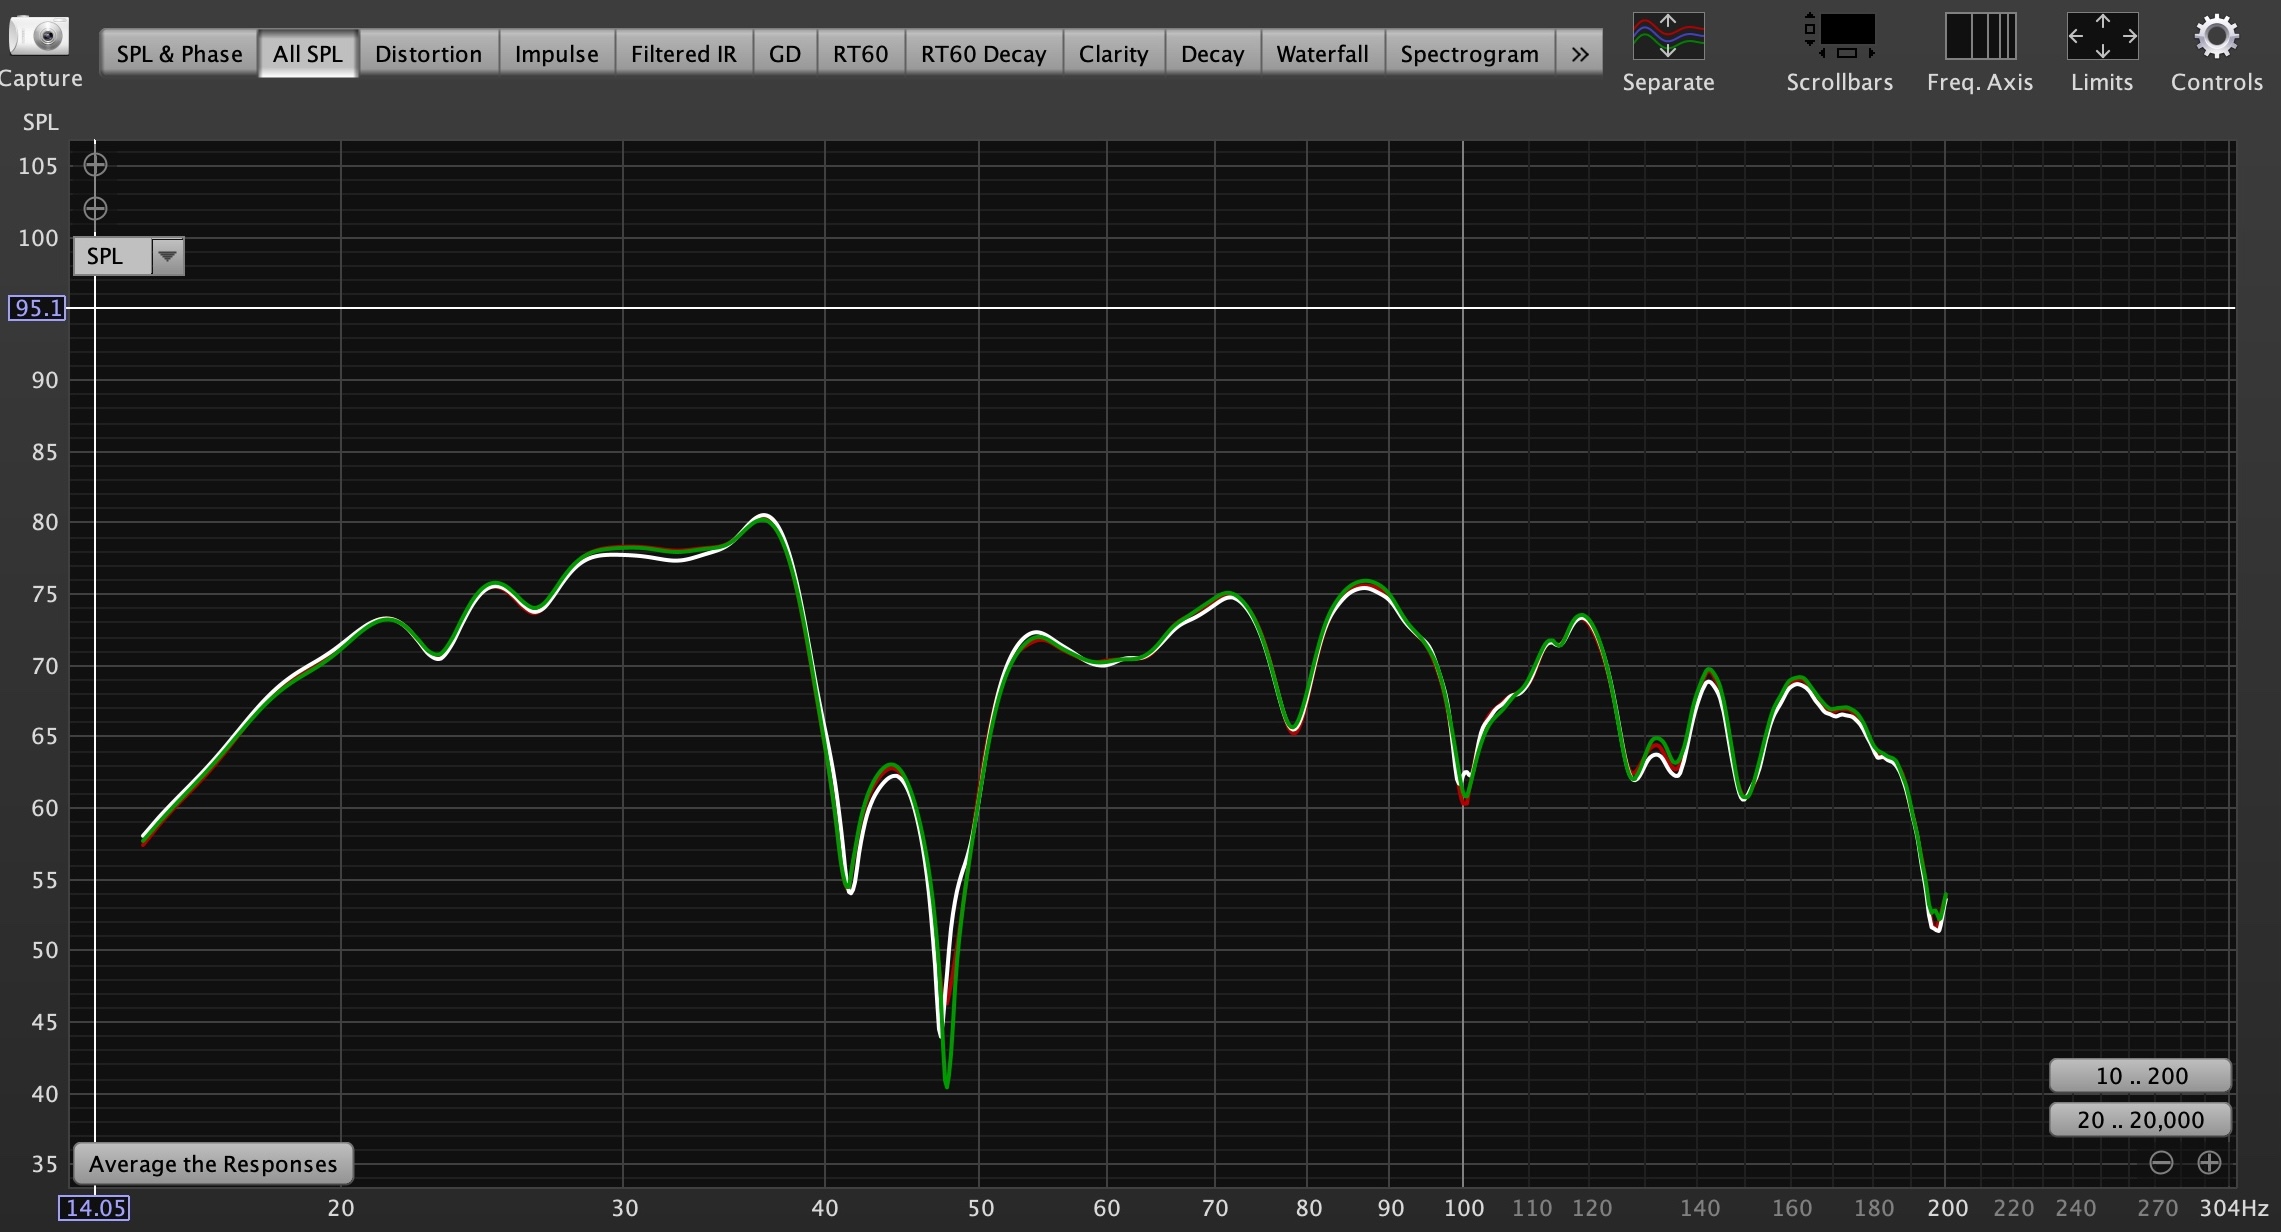Click the Separate traces icon
This screenshot has height=1232, width=2281.
tap(1667, 37)
